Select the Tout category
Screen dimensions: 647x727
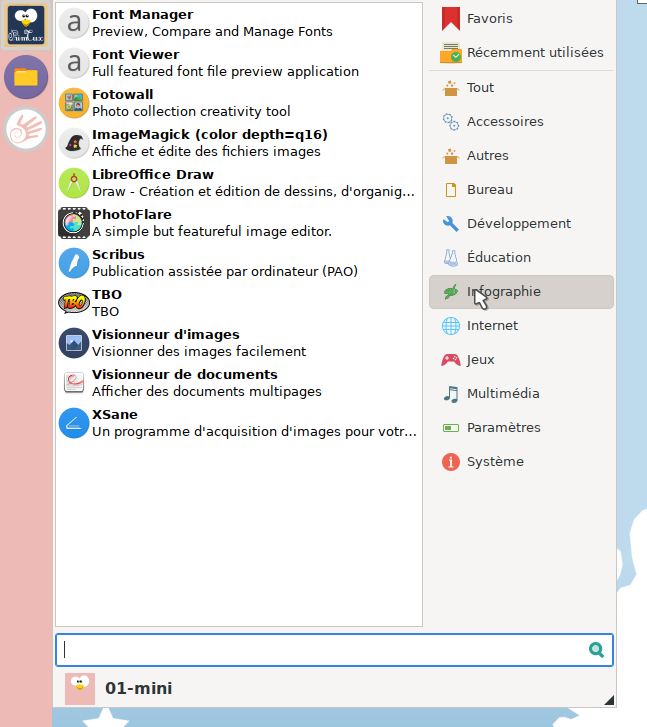tap(521, 88)
